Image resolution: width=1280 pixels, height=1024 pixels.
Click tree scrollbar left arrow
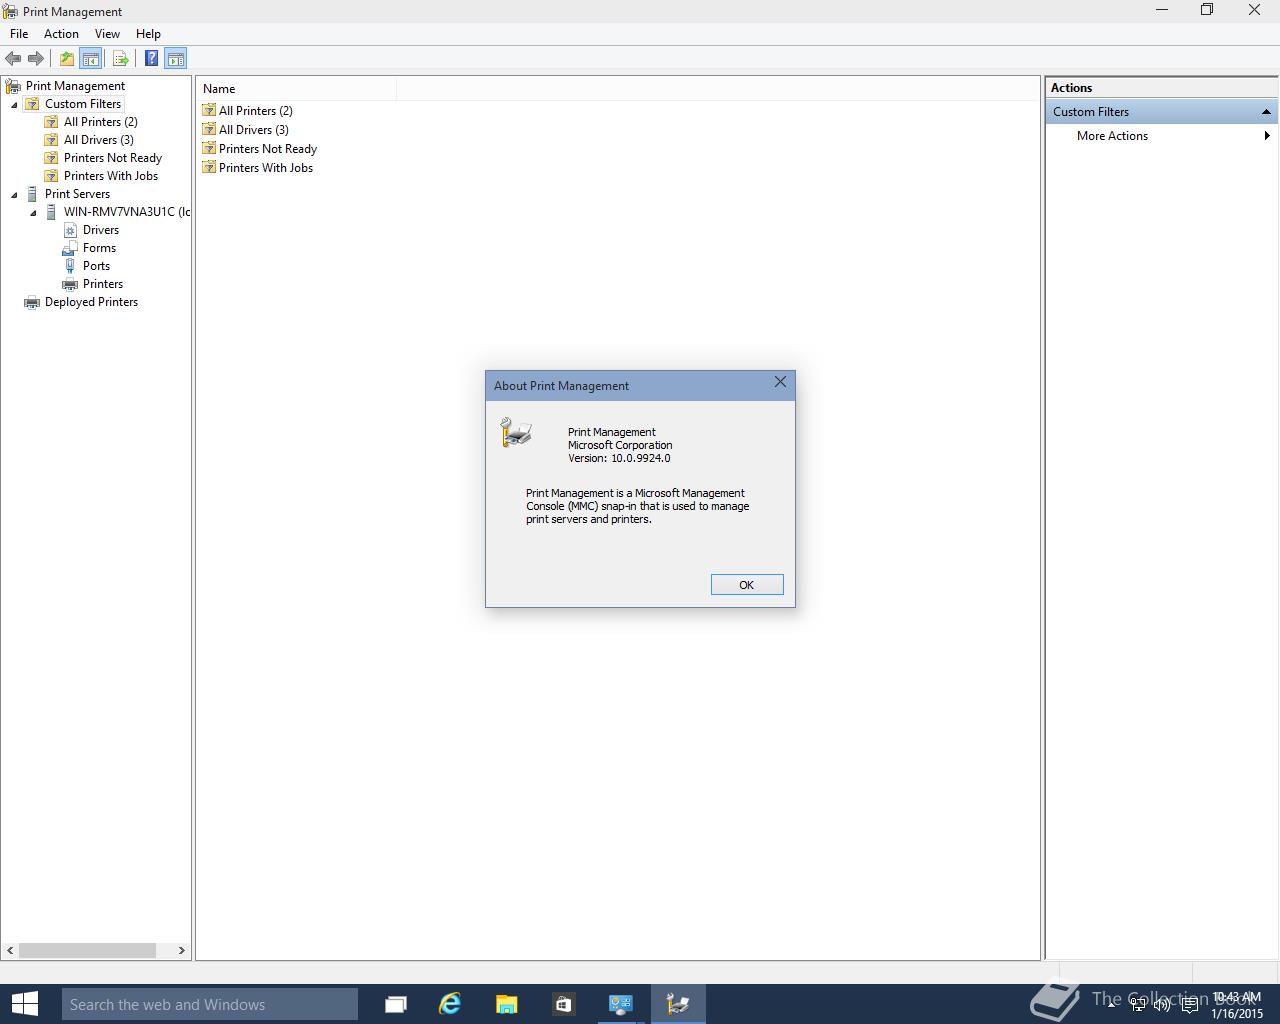coord(10,950)
